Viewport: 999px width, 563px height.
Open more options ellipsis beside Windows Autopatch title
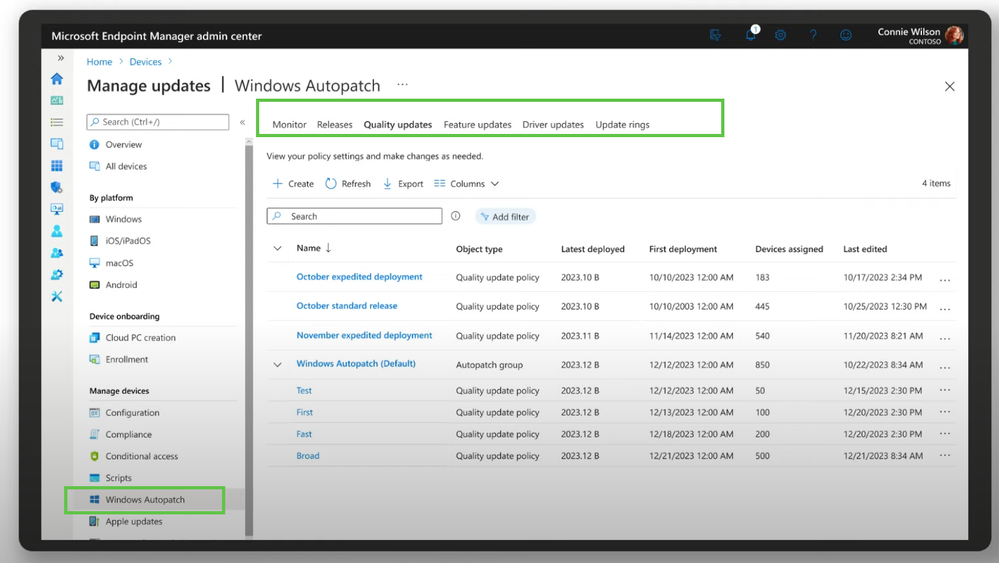(x=403, y=84)
